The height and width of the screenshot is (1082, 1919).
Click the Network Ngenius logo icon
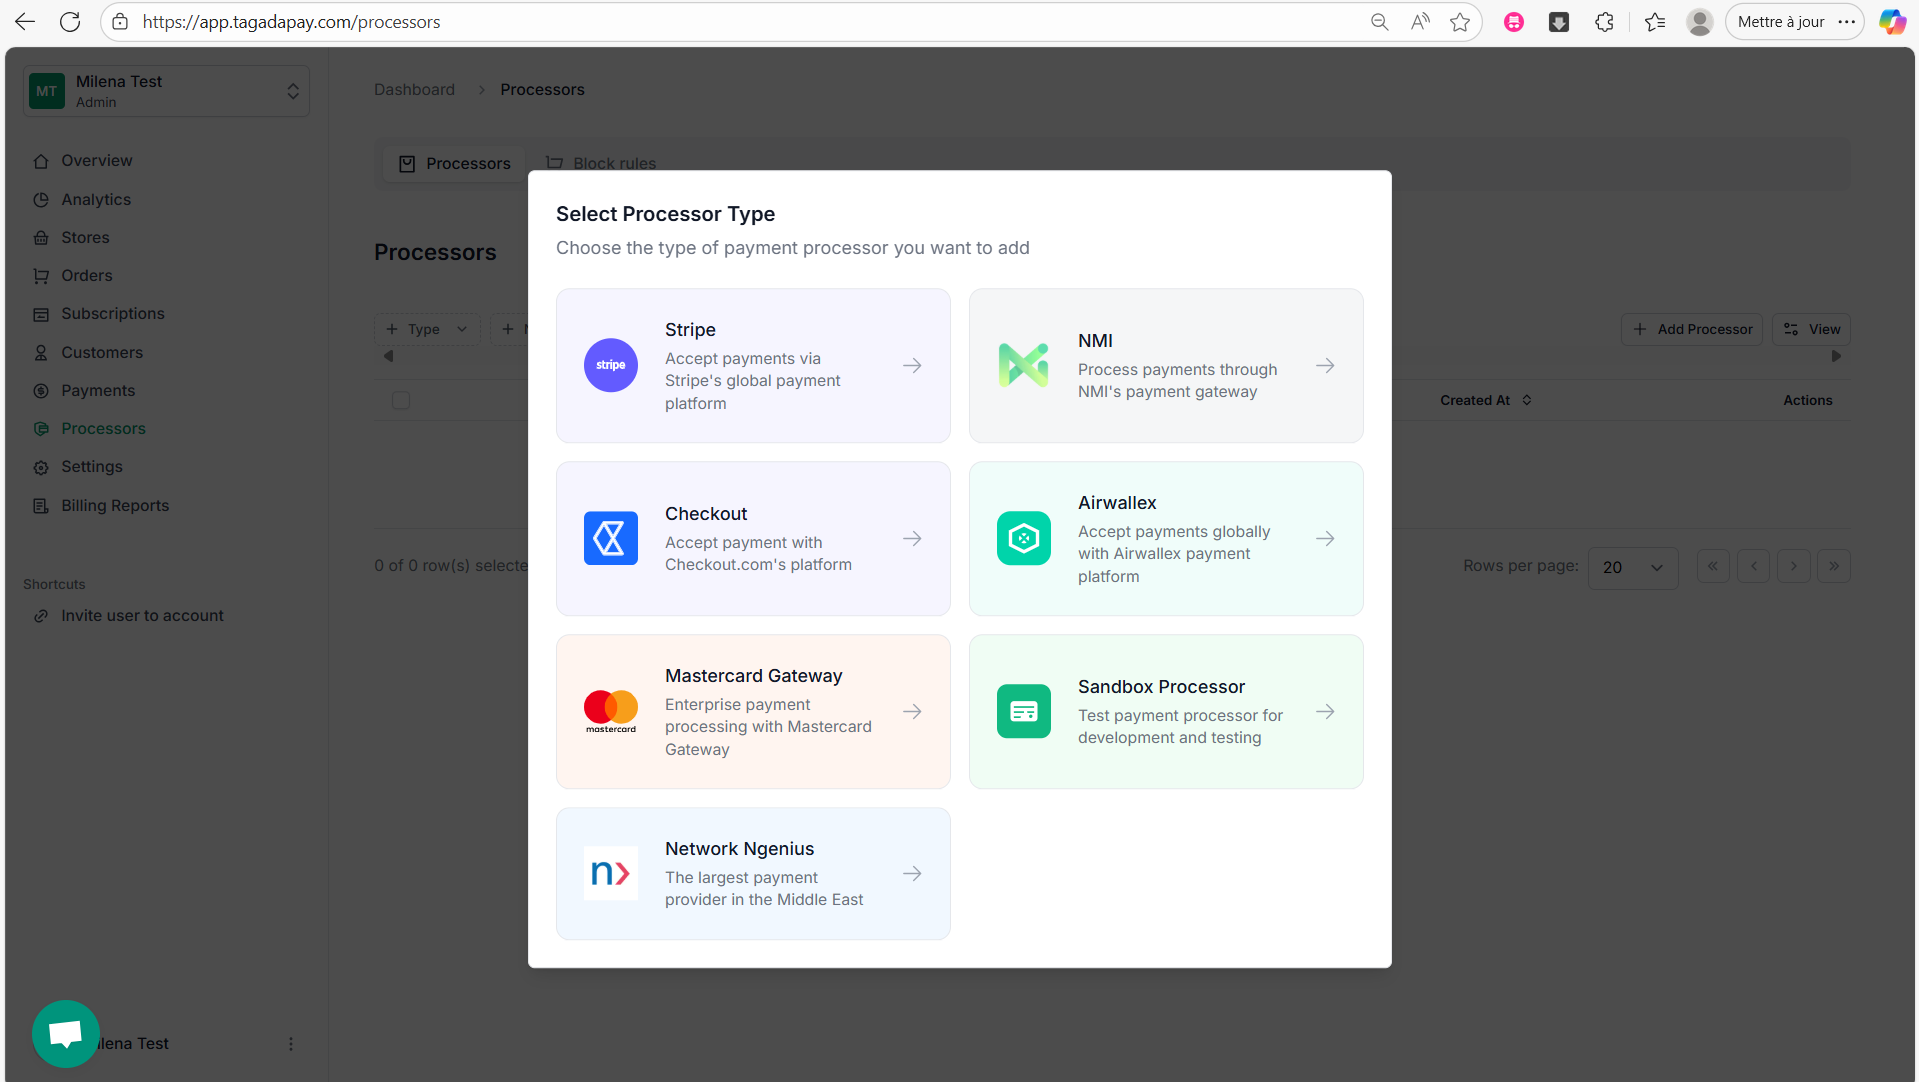610,873
